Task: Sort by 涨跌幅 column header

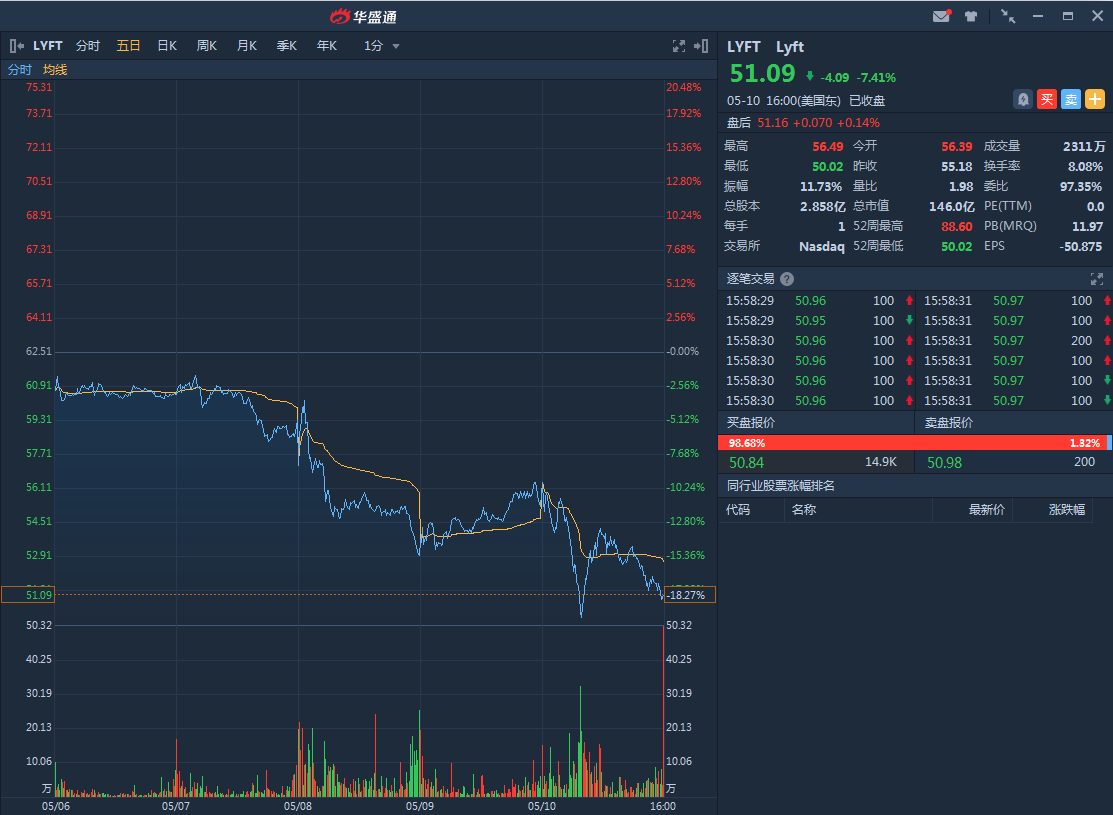Action: pos(1067,510)
